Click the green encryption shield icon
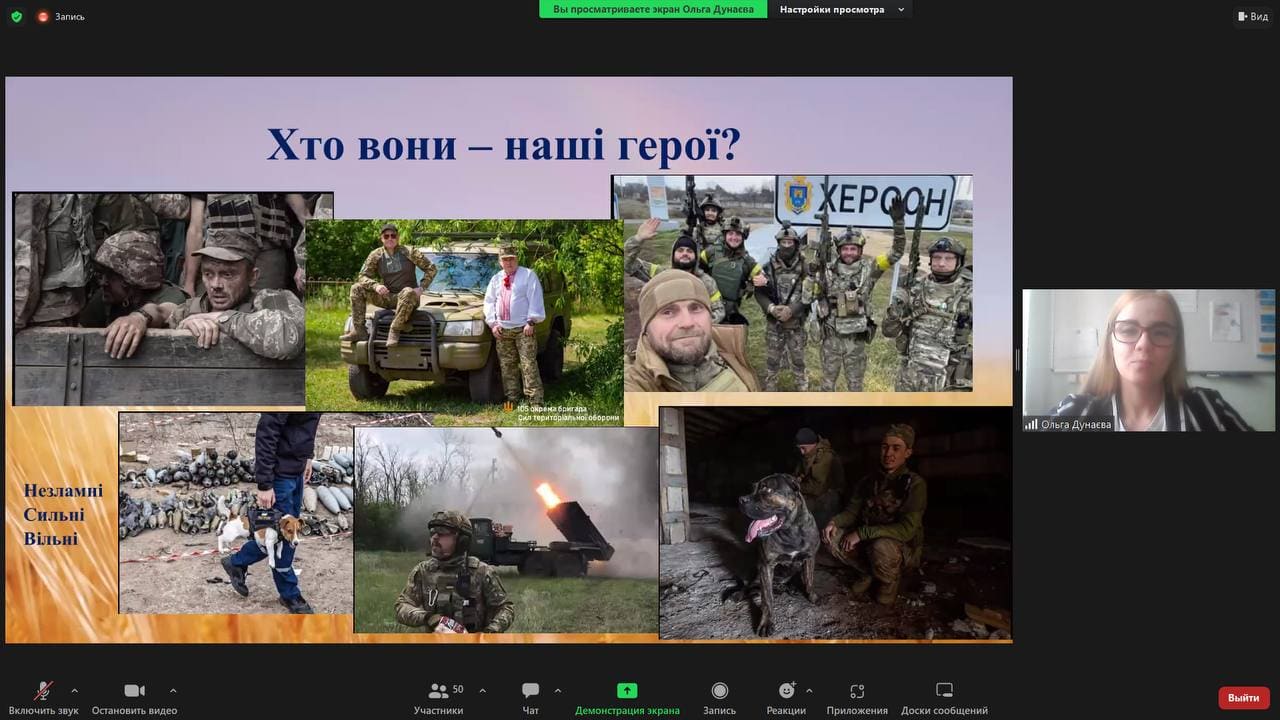 coord(16,16)
